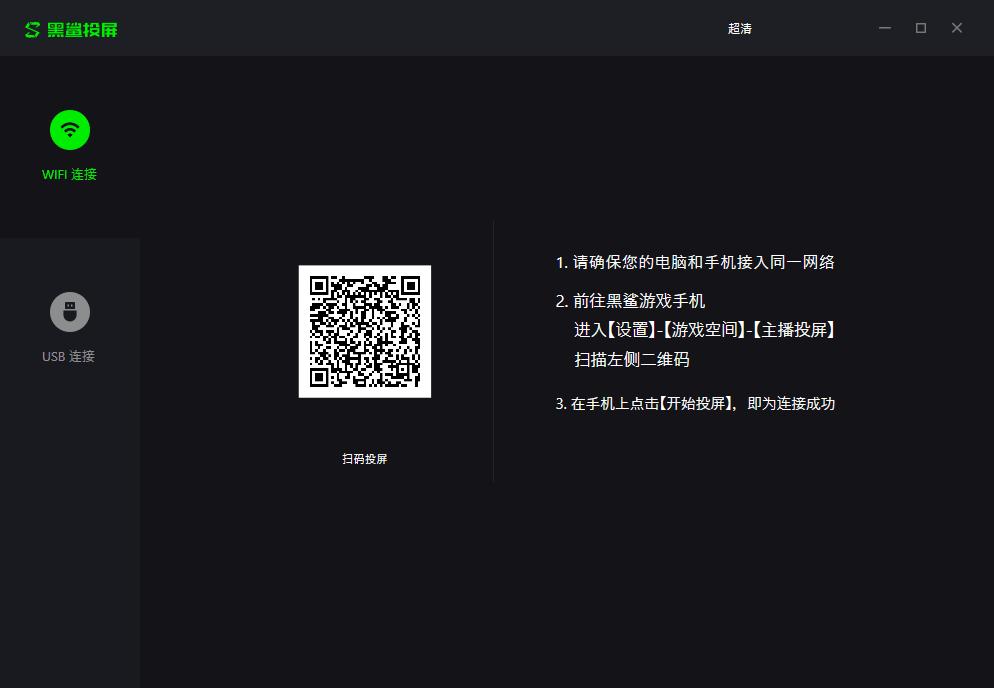Close the 黑鲨投屏 window
Image resolution: width=994 pixels, height=688 pixels.
click(x=957, y=28)
